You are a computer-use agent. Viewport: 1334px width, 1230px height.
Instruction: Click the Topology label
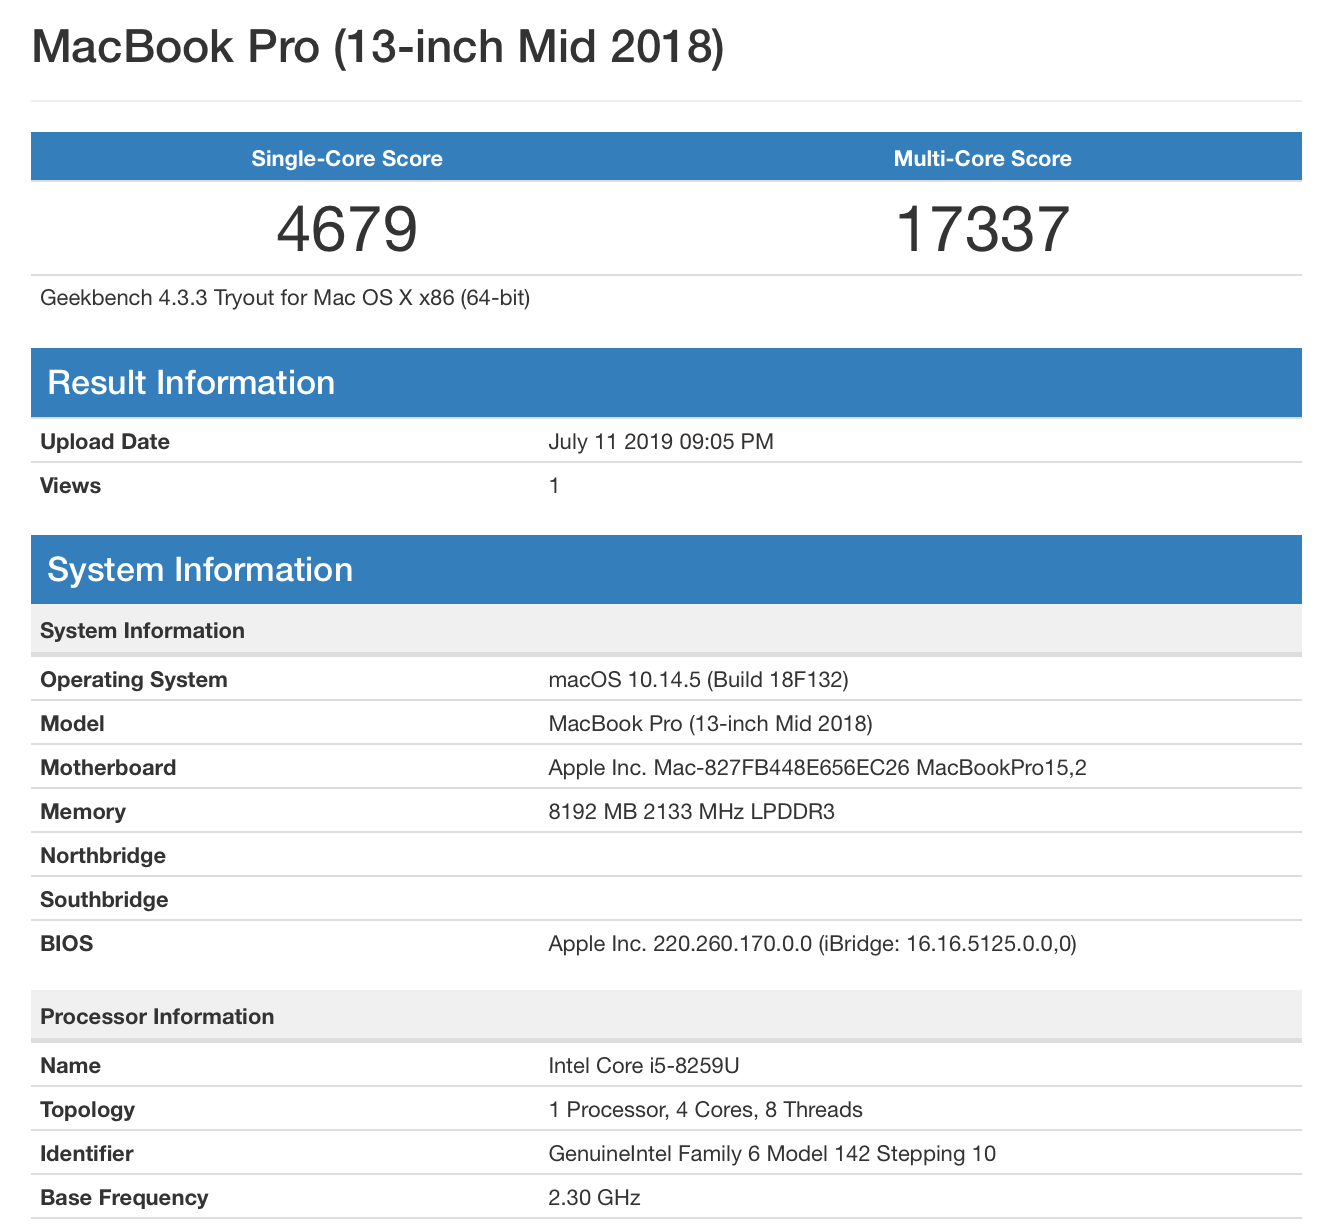[x=87, y=1110]
